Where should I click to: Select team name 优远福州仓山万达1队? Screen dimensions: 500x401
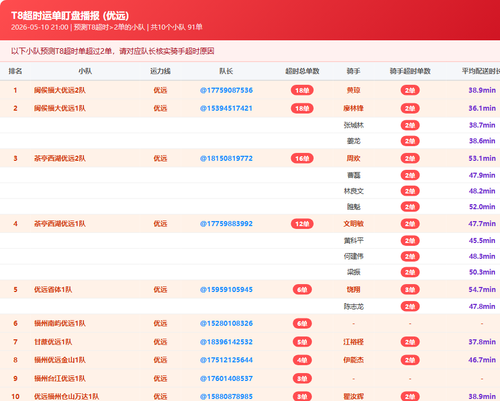pos(67,397)
